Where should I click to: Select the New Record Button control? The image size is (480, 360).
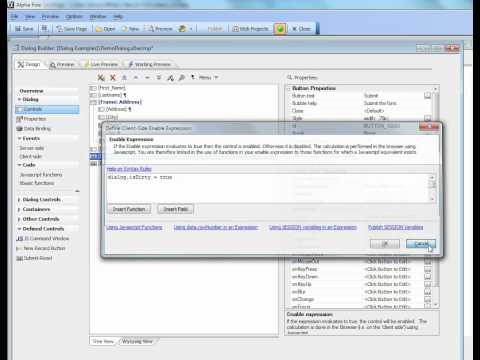(x=41, y=248)
